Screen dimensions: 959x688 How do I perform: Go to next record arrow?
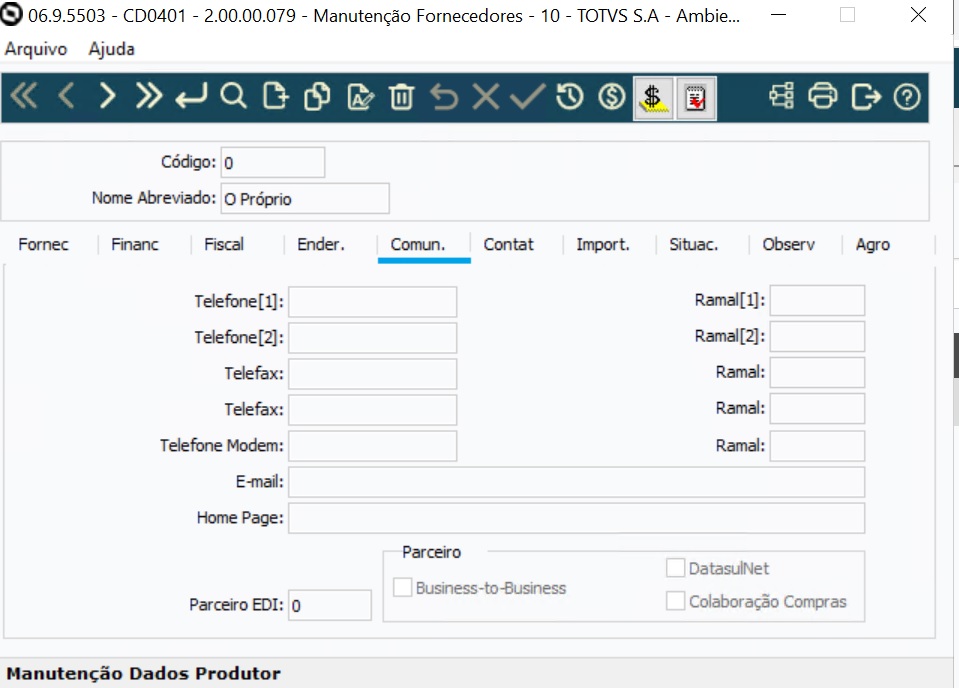(107, 96)
